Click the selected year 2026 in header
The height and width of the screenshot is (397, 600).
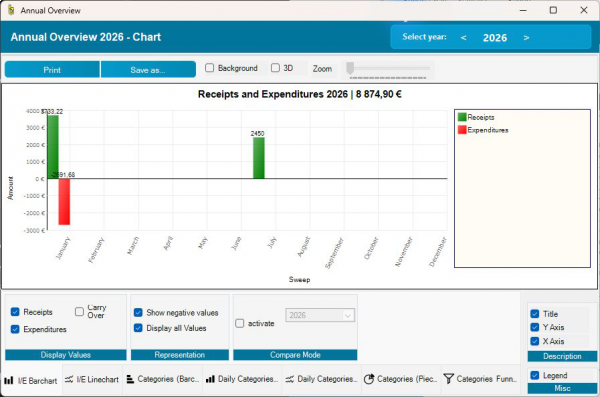[495, 38]
